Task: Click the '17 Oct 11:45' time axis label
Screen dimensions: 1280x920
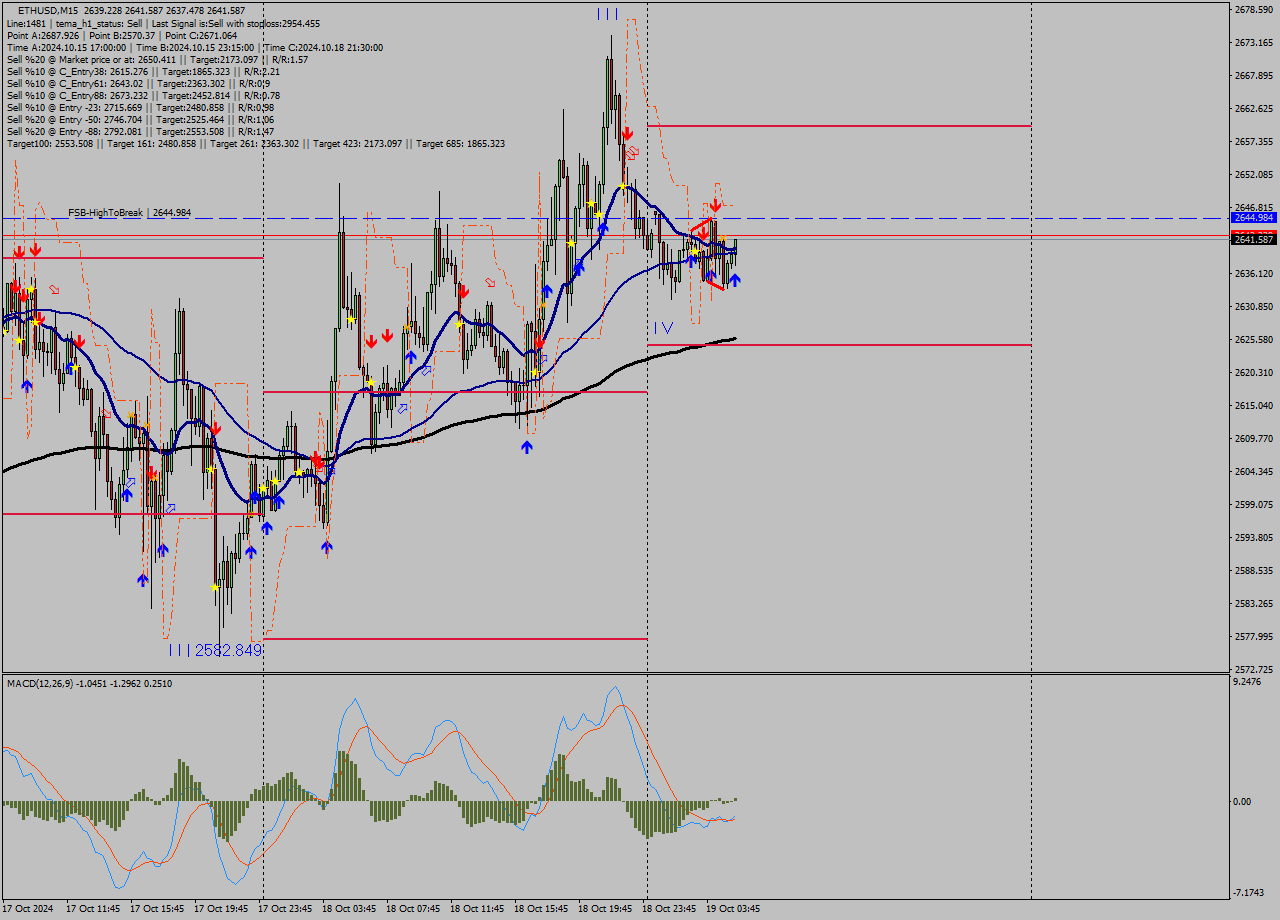Action: click(x=94, y=909)
